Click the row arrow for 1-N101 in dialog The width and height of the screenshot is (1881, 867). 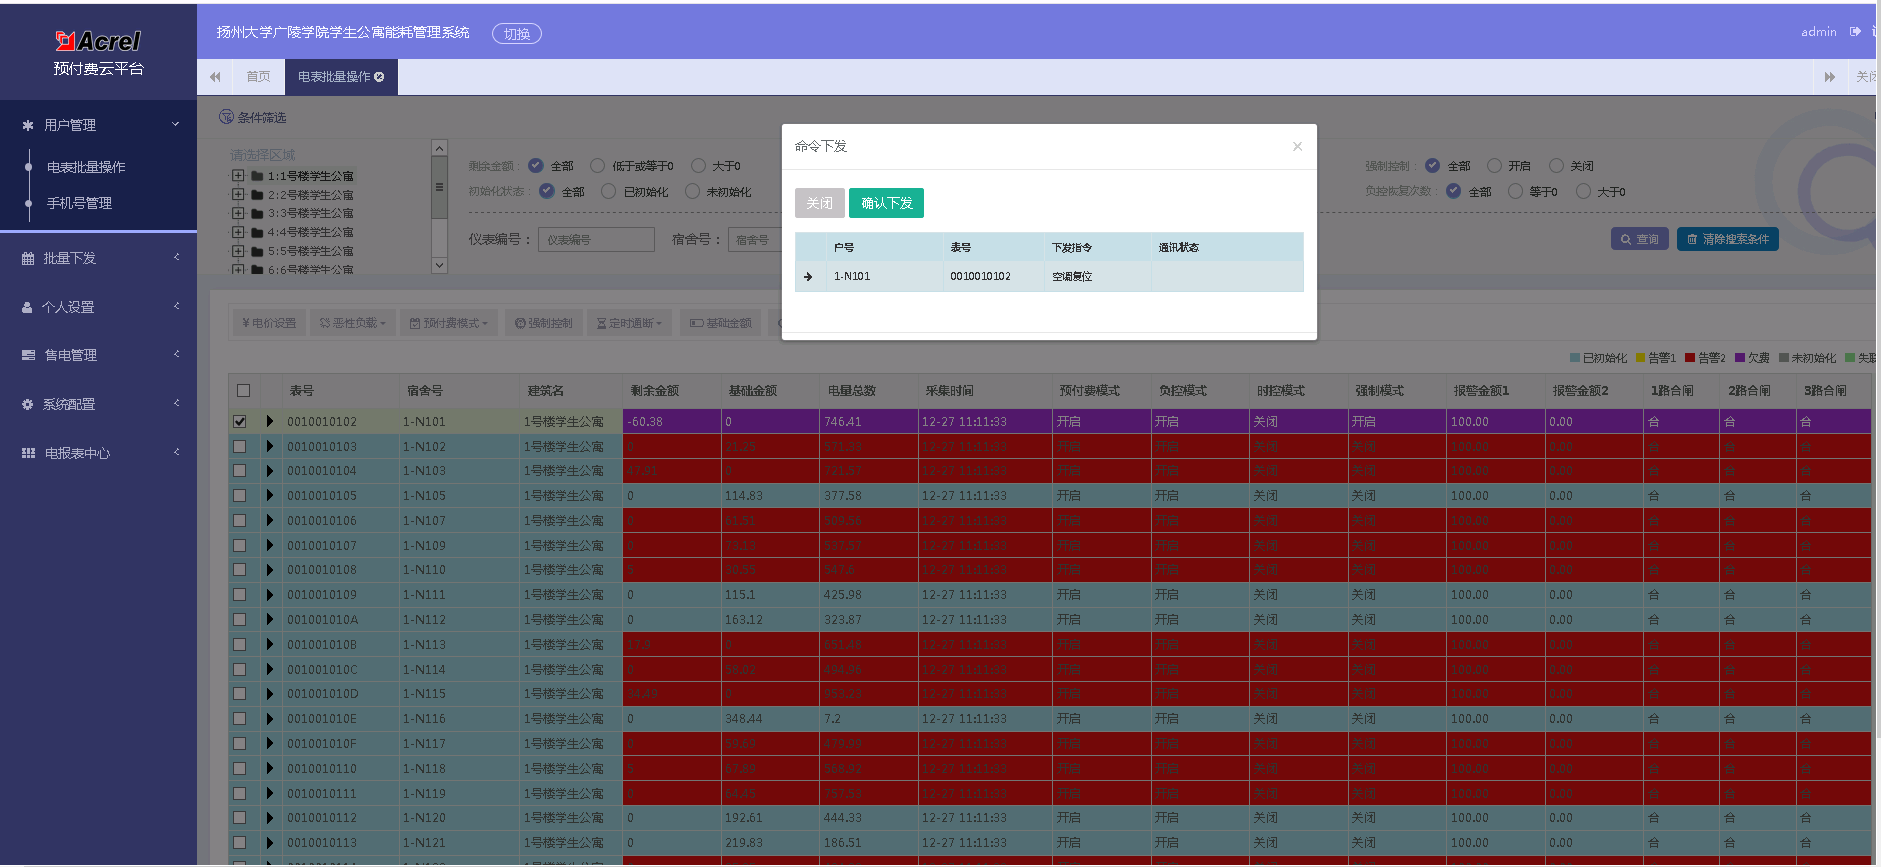pyautogui.click(x=808, y=277)
